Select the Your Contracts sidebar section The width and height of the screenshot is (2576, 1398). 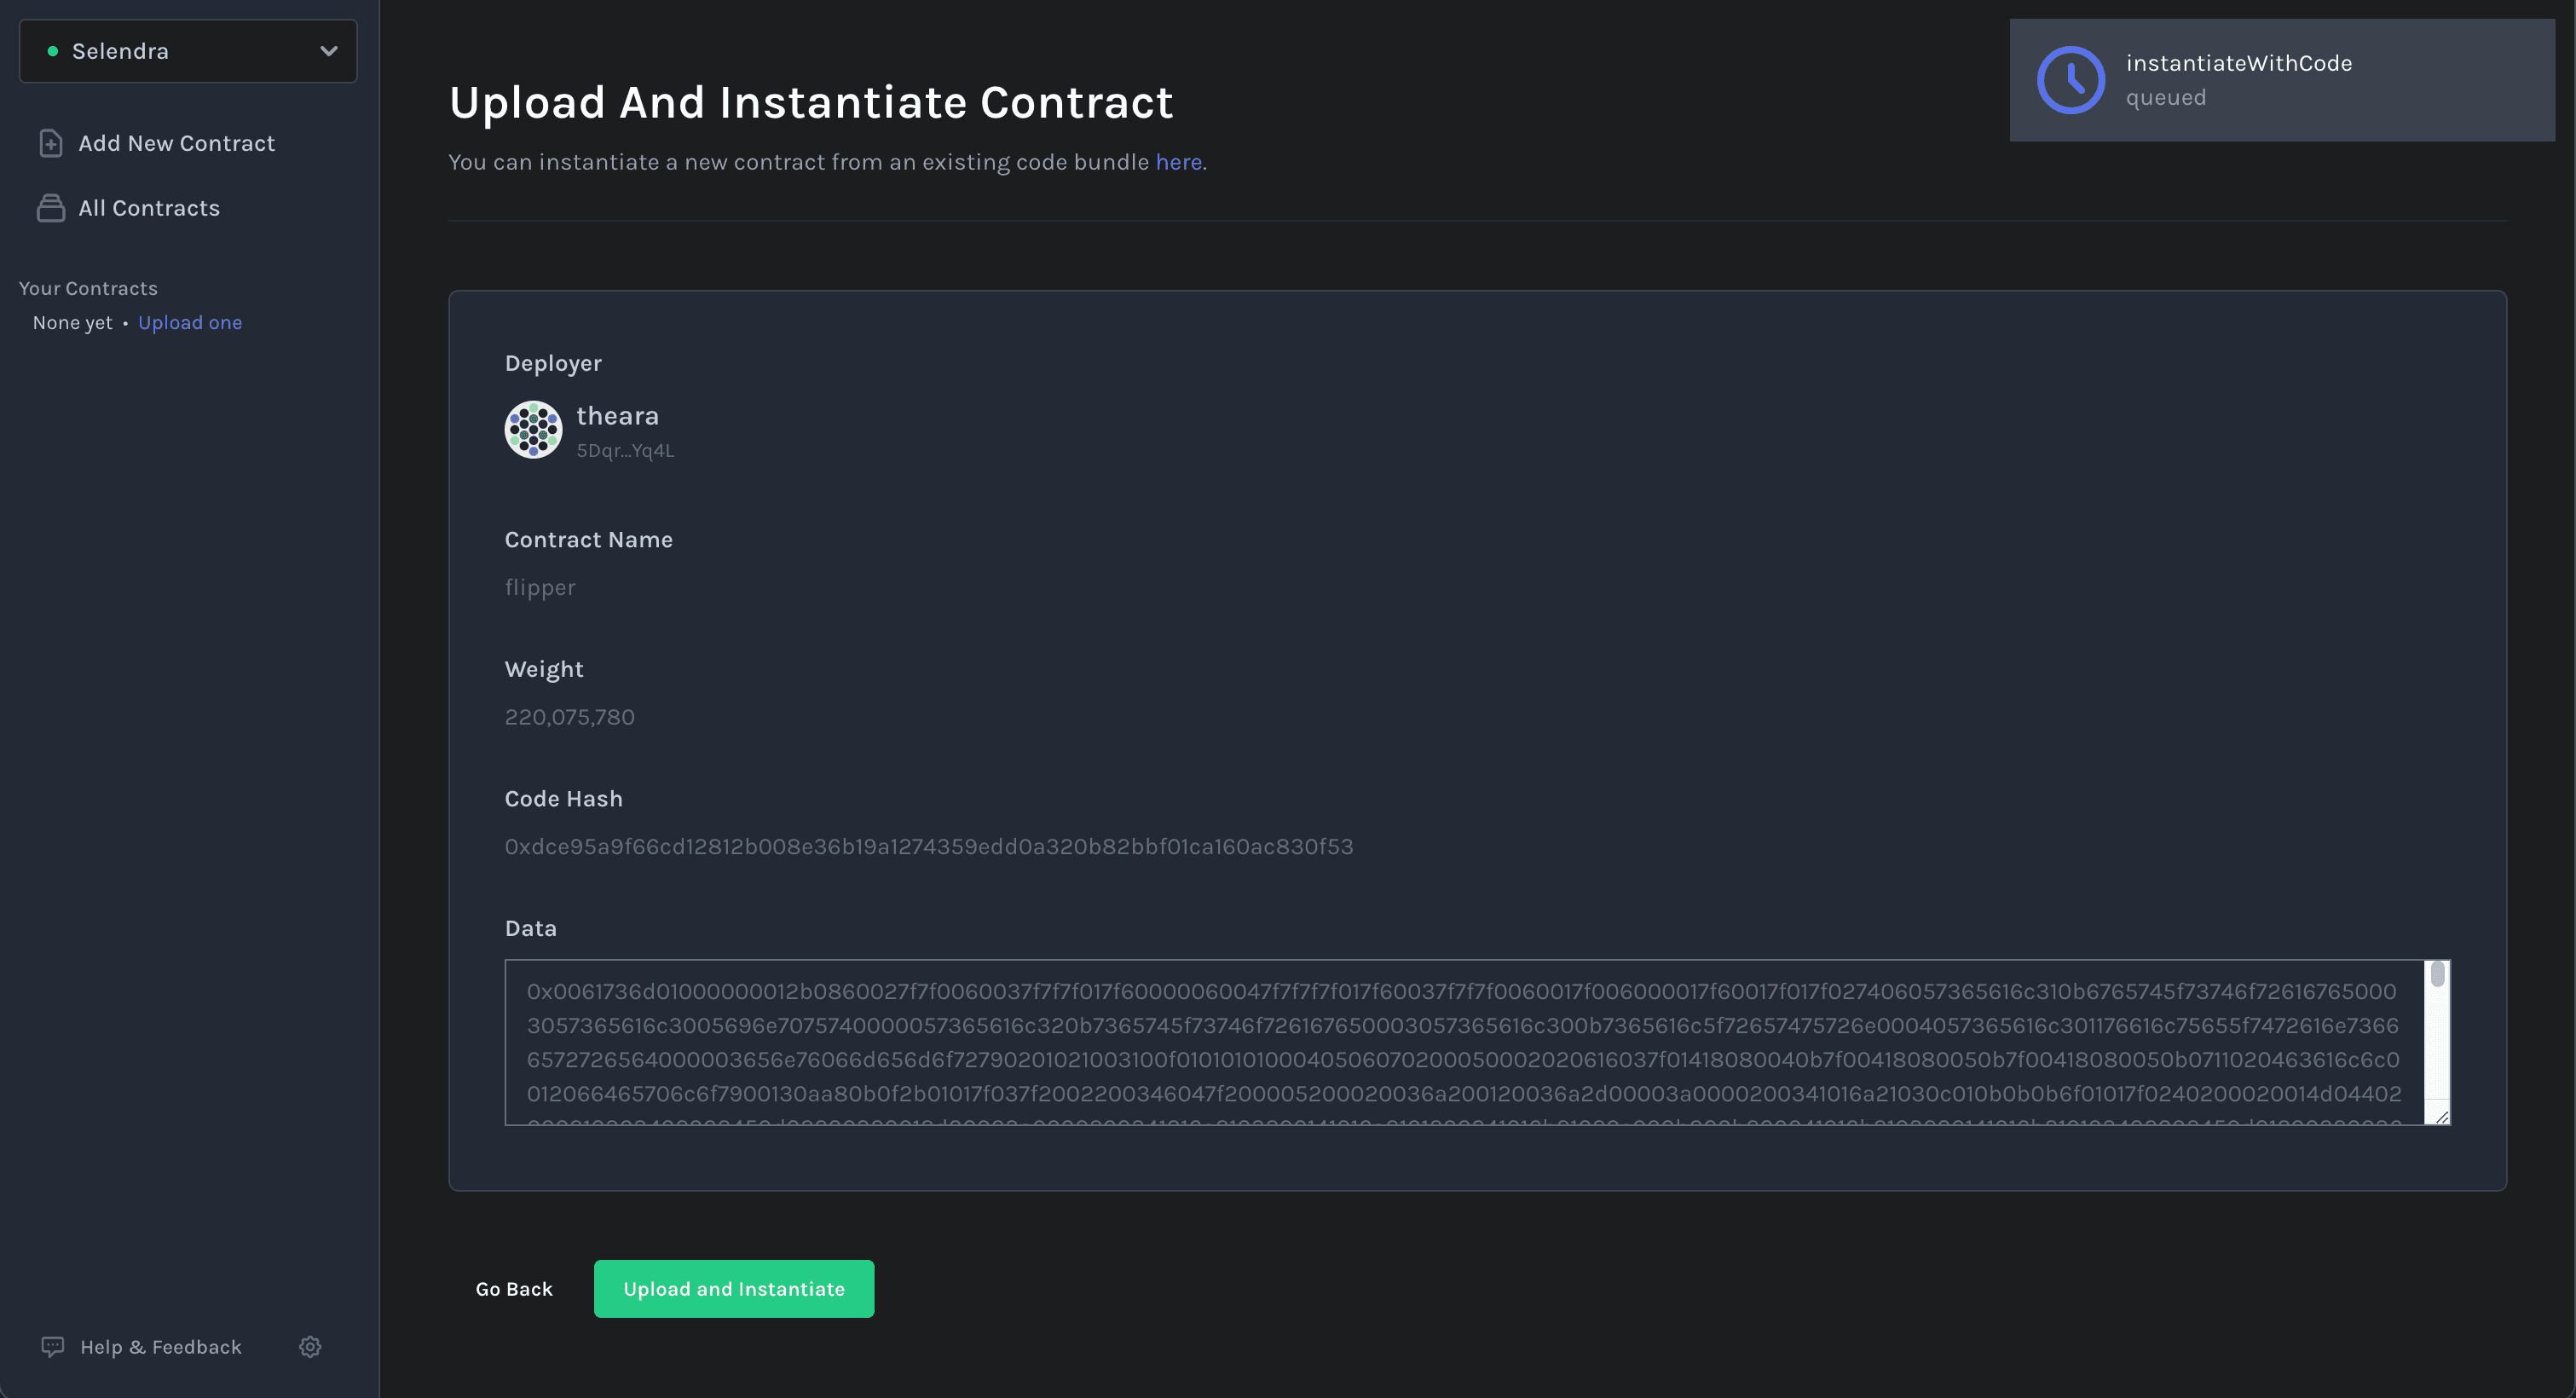coord(88,287)
